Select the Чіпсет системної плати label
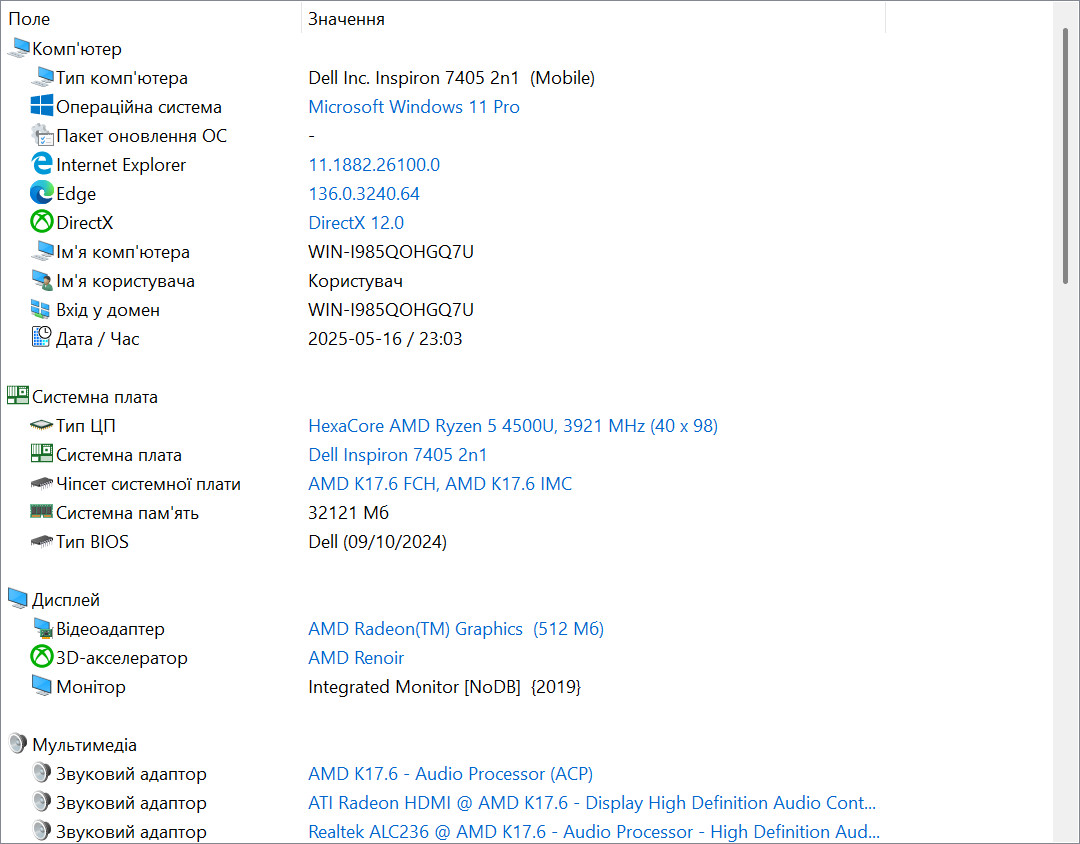The height and width of the screenshot is (844, 1080). (149, 484)
